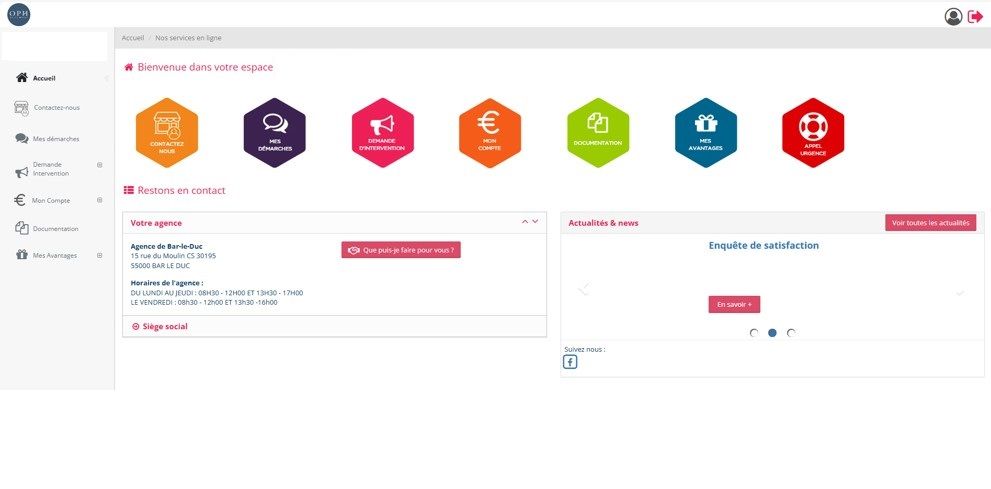The image size is (991, 489).
Task: Open Mes démarches in the sidebar
Action: point(55,139)
